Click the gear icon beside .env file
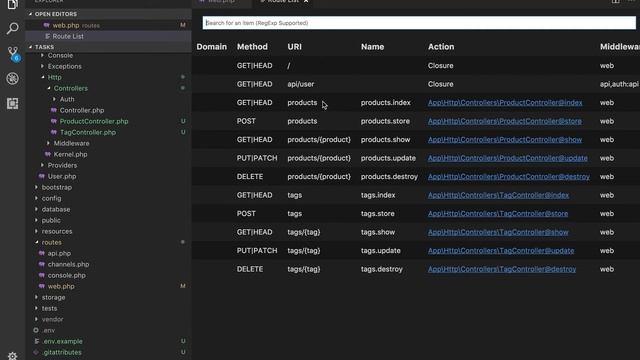The height and width of the screenshot is (360, 640). point(36,330)
